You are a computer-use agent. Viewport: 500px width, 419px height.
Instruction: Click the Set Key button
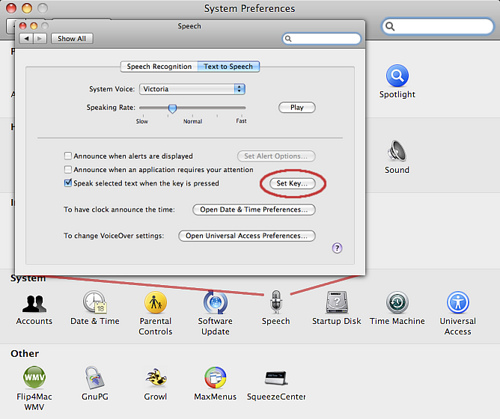[x=292, y=183]
